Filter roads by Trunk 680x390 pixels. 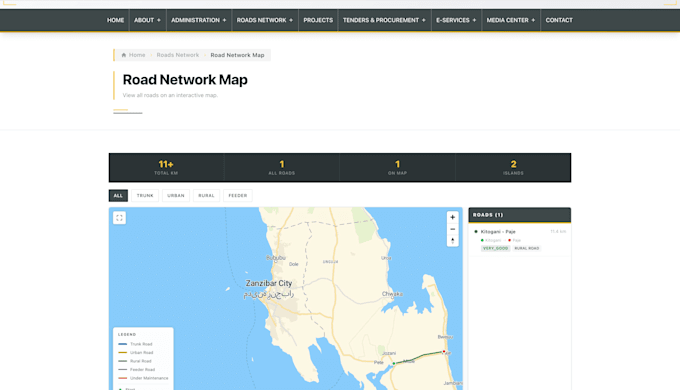145,196
